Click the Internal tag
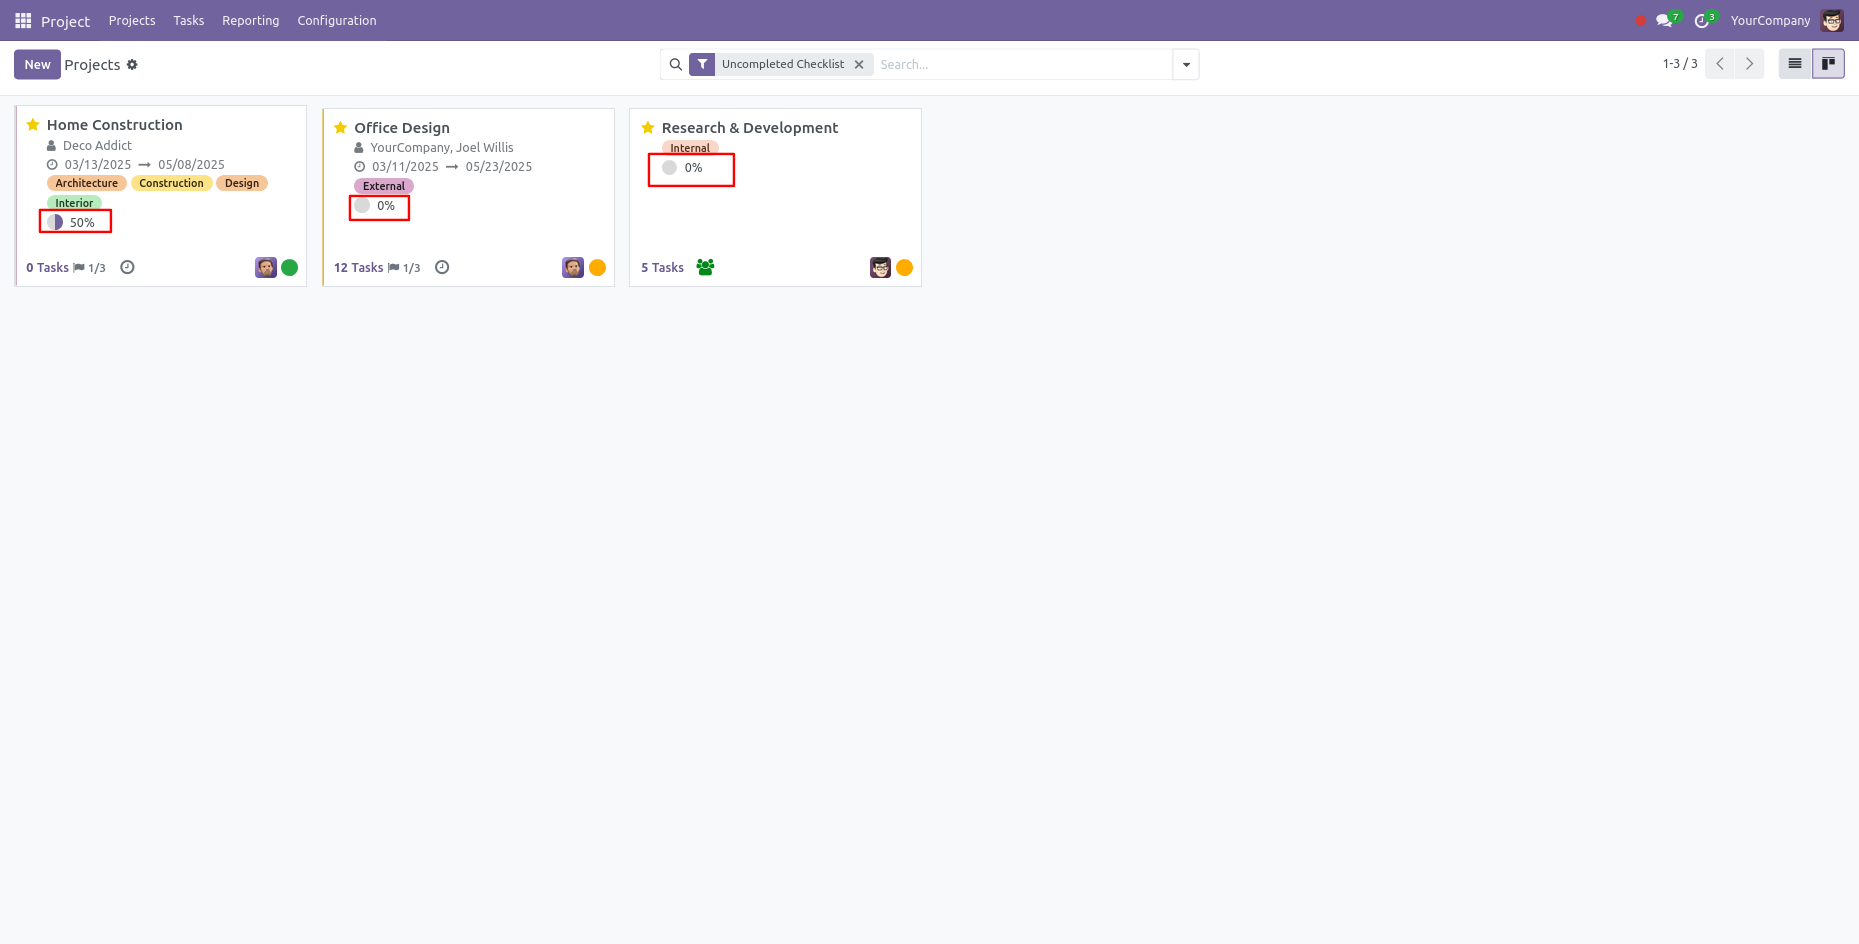Image resolution: width=1859 pixels, height=944 pixels. tap(690, 148)
